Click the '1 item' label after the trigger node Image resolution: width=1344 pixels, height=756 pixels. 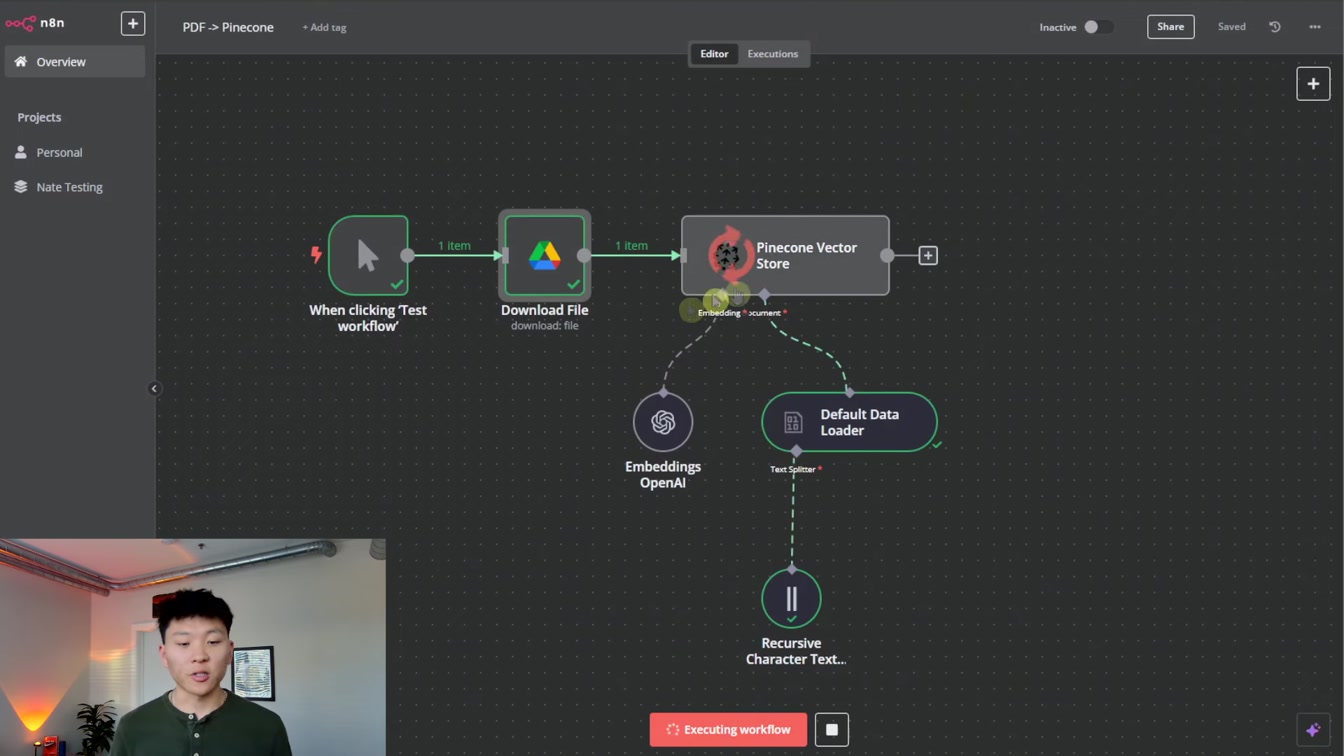[x=454, y=246]
